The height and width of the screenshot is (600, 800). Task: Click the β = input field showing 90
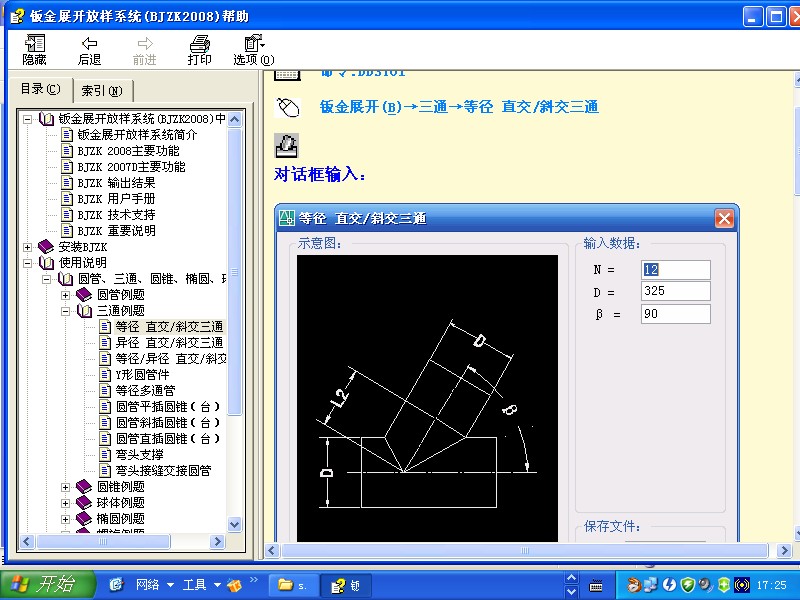coord(676,314)
